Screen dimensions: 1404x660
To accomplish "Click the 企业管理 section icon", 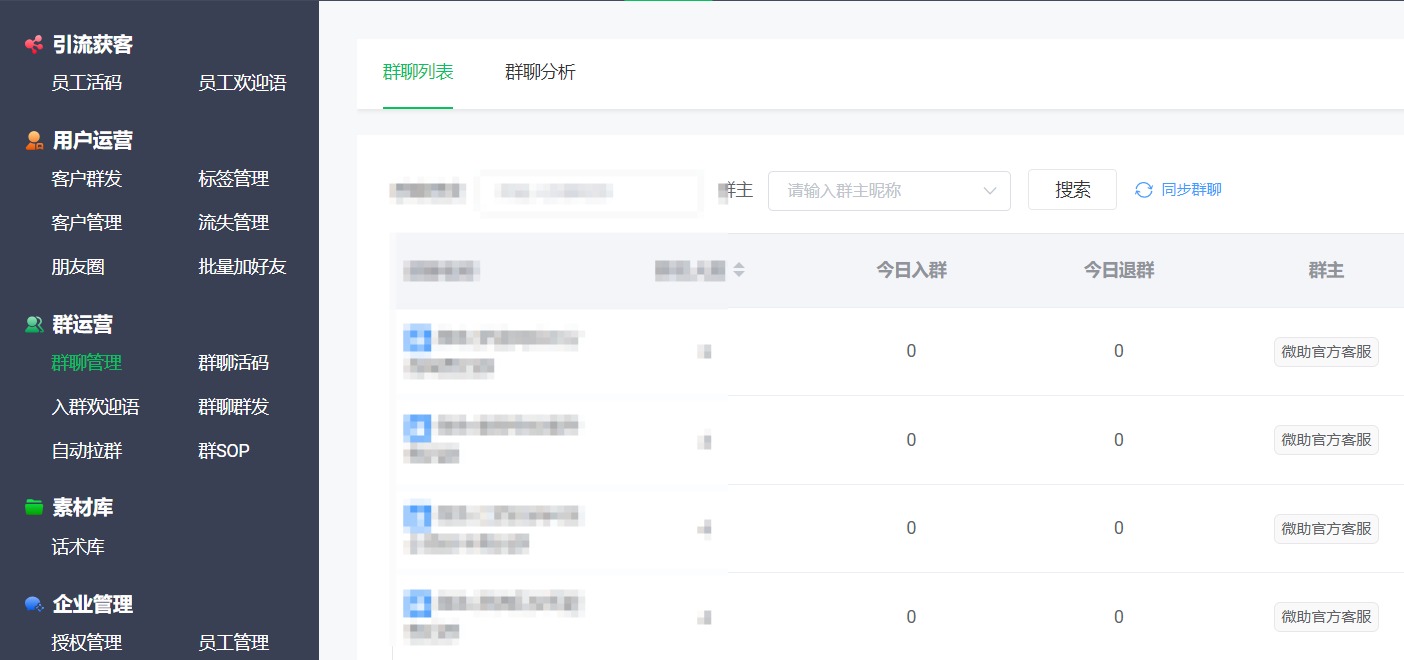I will tap(34, 604).
